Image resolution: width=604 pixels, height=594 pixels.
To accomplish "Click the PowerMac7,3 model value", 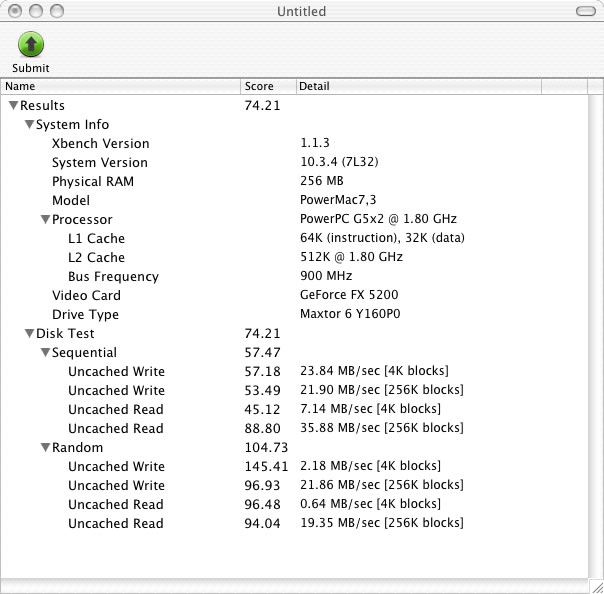I will tap(338, 200).
